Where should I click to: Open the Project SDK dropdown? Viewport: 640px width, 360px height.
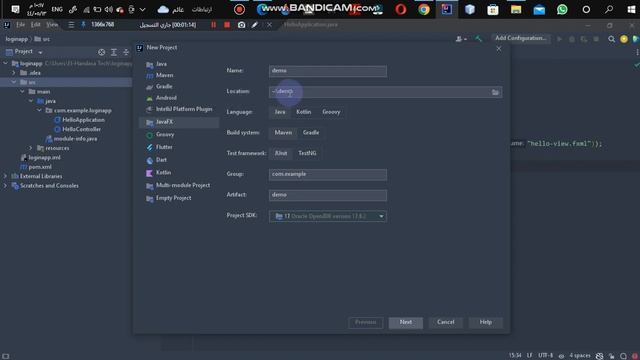pyautogui.click(x=328, y=216)
